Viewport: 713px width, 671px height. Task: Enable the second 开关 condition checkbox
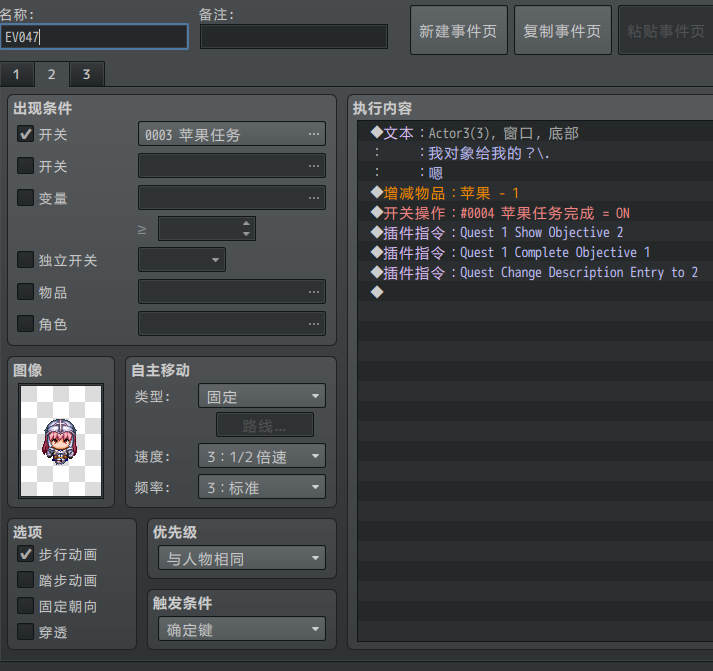pos(25,165)
